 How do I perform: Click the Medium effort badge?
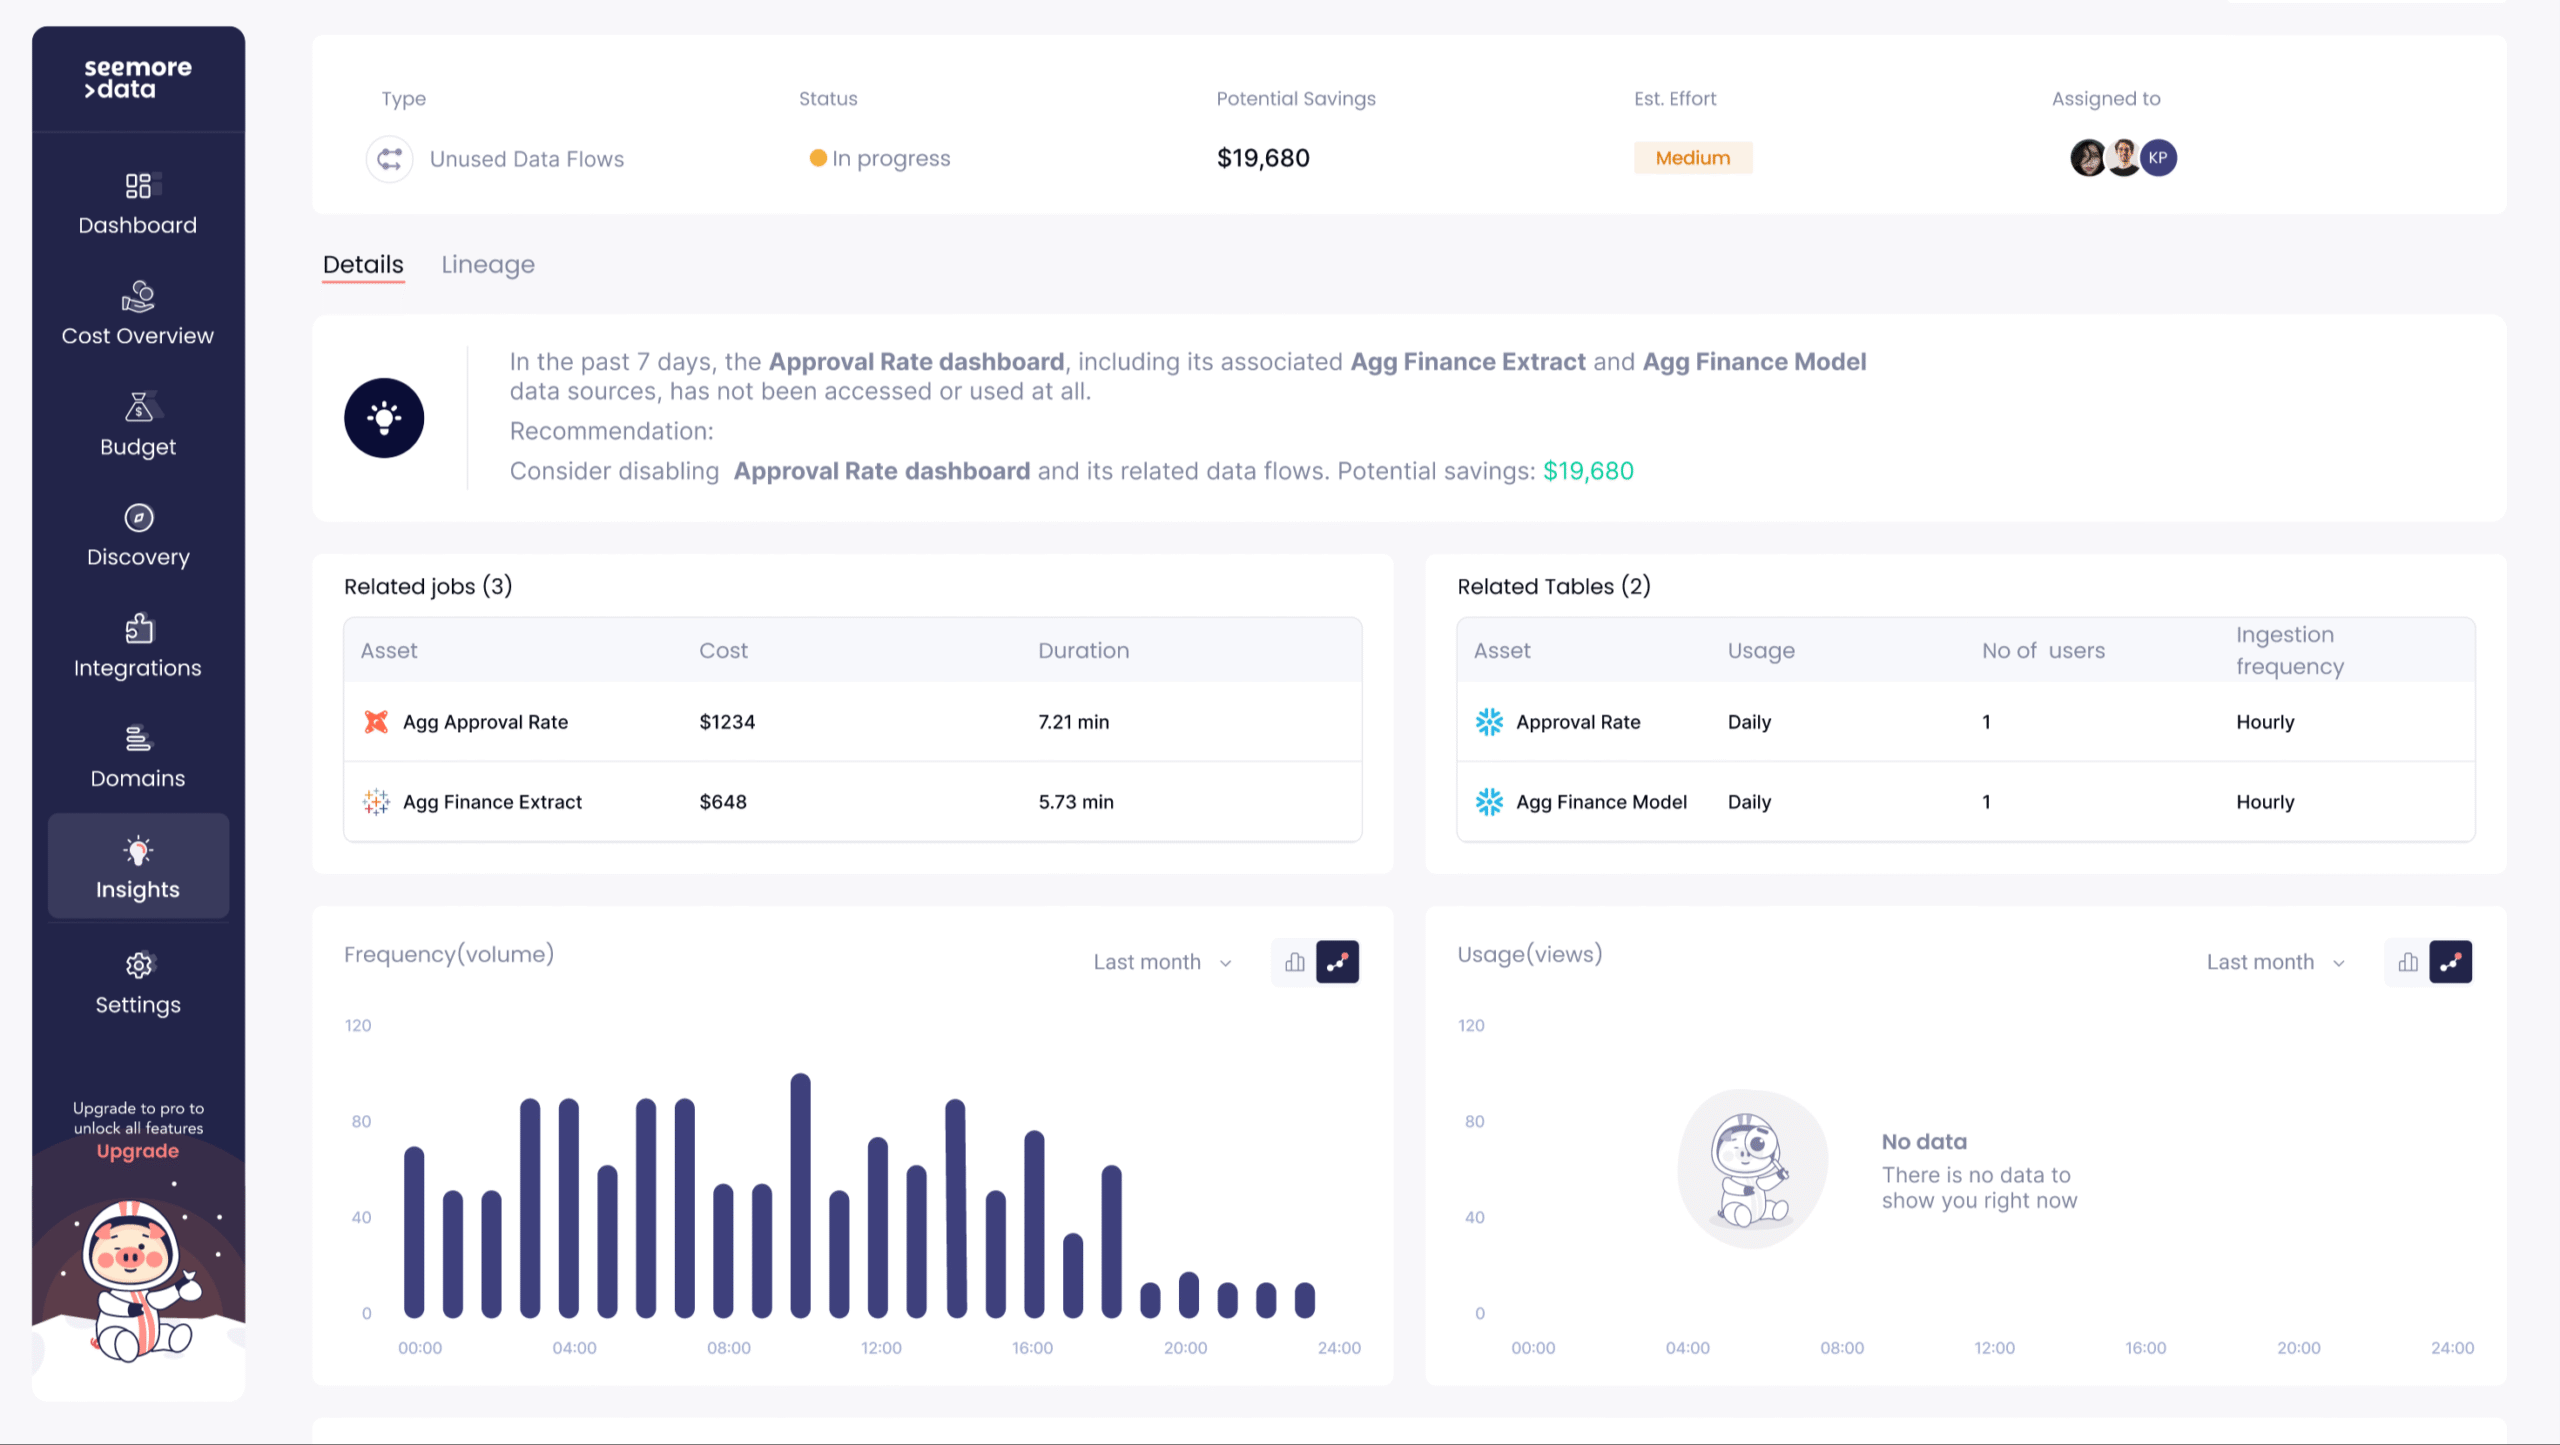(x=1692, y=158)
